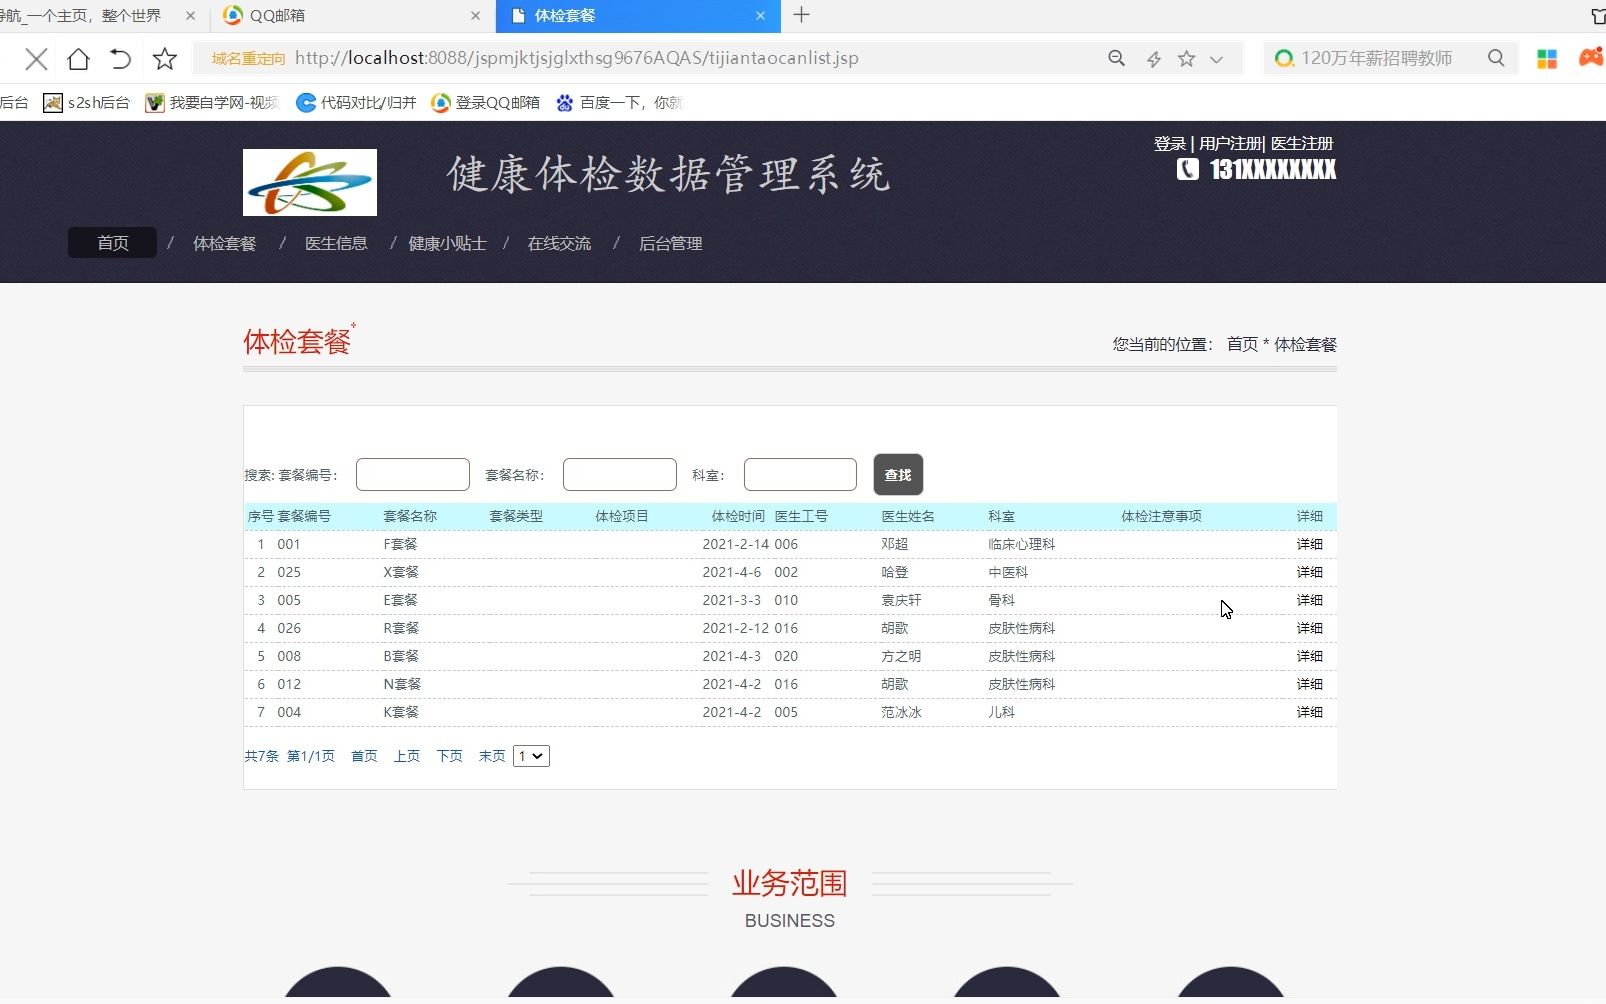Click the 套餐编号 search input field

pyautogui.click(x=413, y=475)
